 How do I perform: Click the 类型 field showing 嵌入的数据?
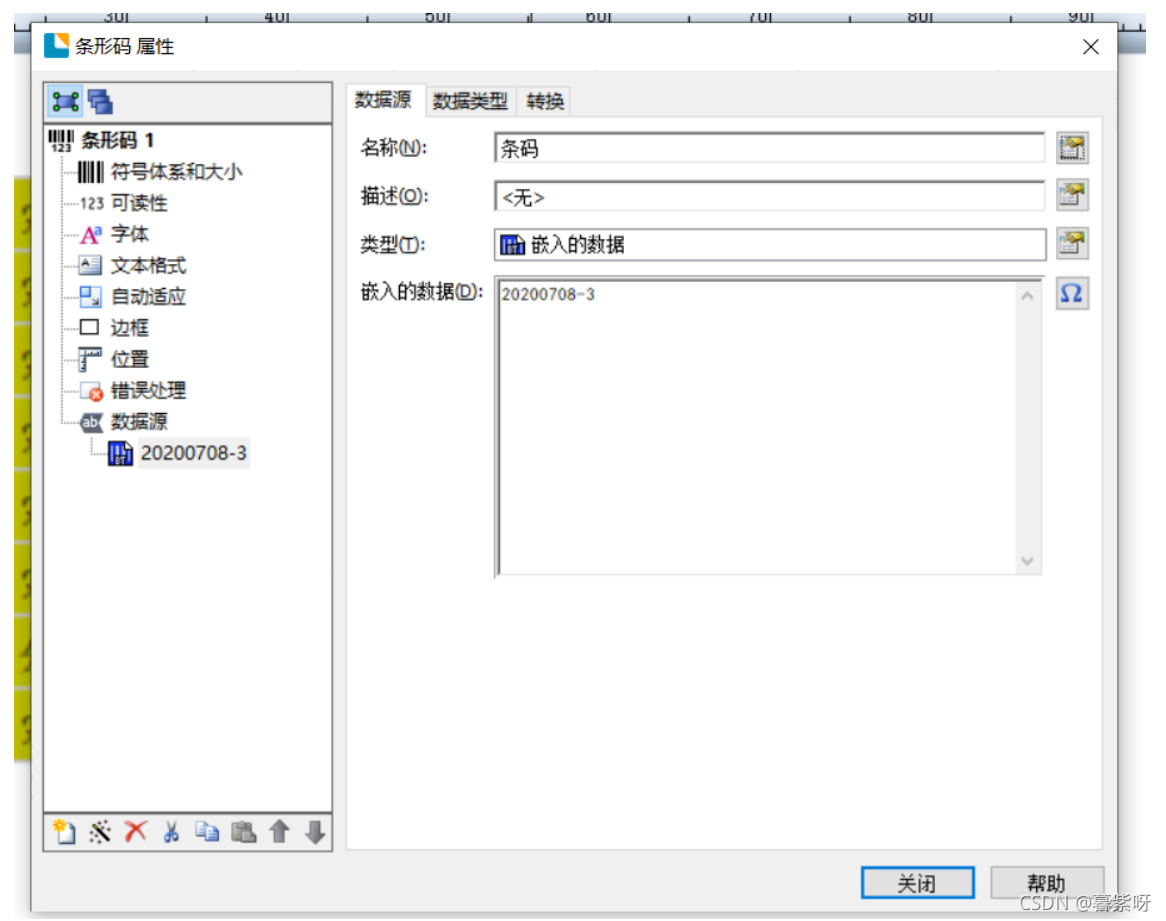tap(769, 245)
